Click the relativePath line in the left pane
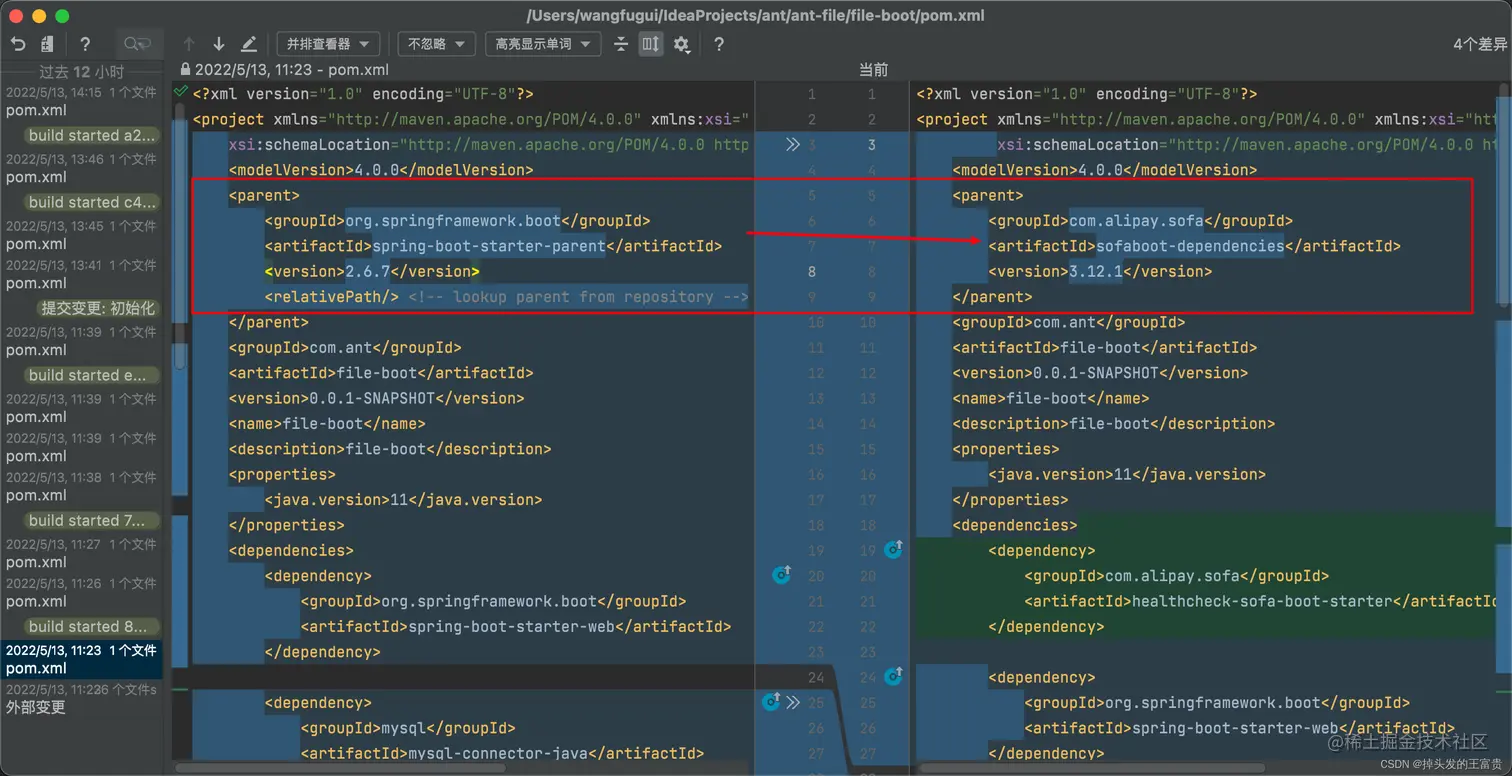 (x=507, y=297)
